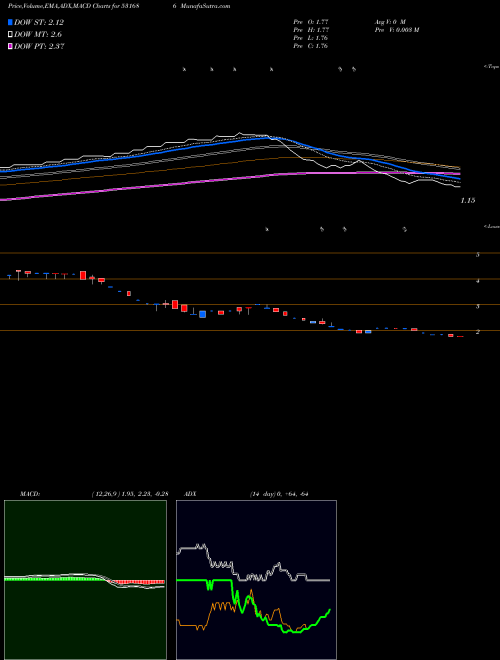Screen dimensions: 500x660
Task: Click the 'Pre C: 1.76' value
Action: 311,46
